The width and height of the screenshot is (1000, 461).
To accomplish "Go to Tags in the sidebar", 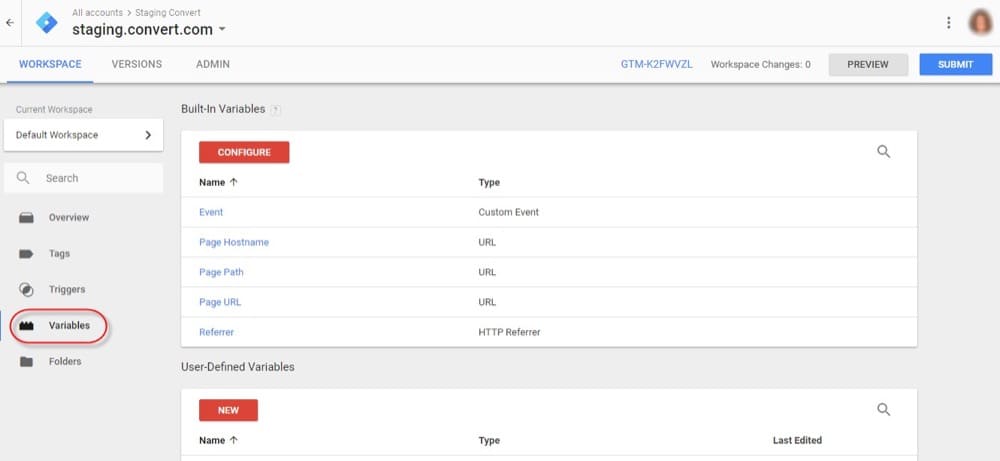I will [x=59, y=254].
